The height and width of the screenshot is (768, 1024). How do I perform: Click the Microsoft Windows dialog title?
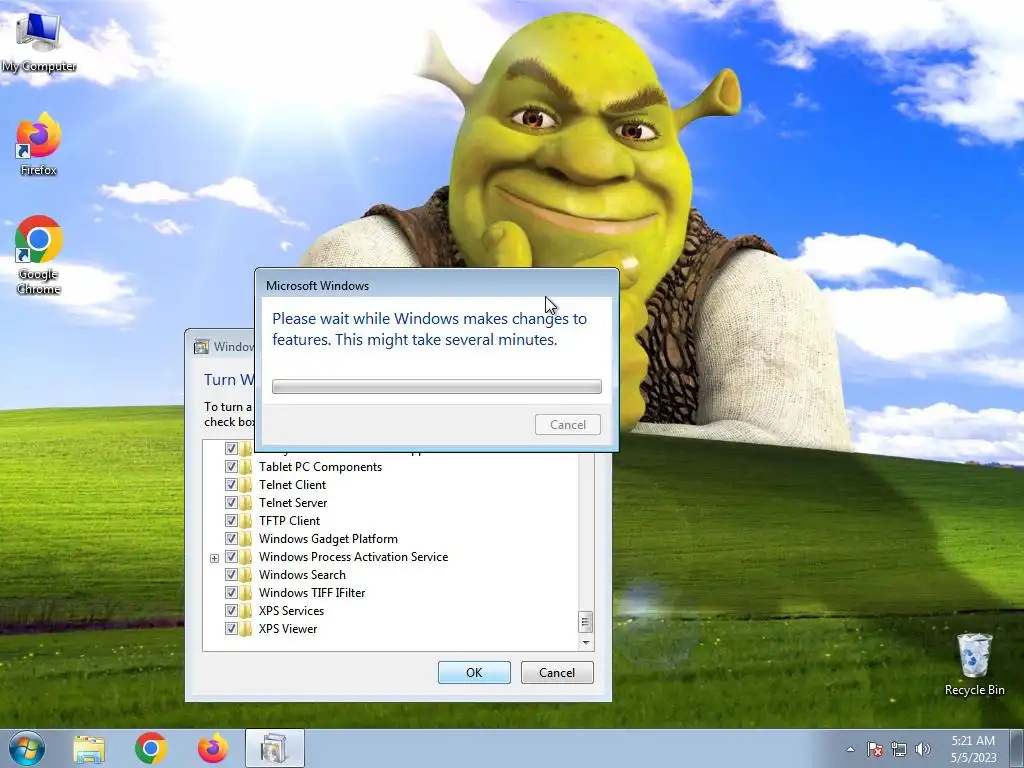point(317,285)
